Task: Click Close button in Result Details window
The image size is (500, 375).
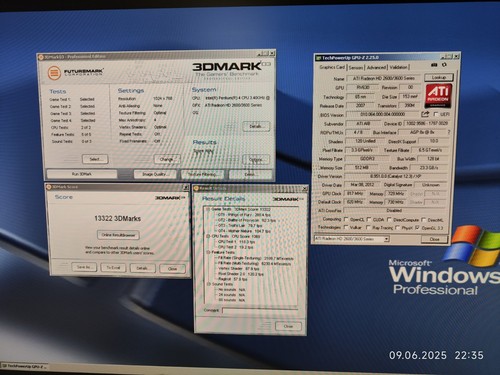Action: (288, 326)
